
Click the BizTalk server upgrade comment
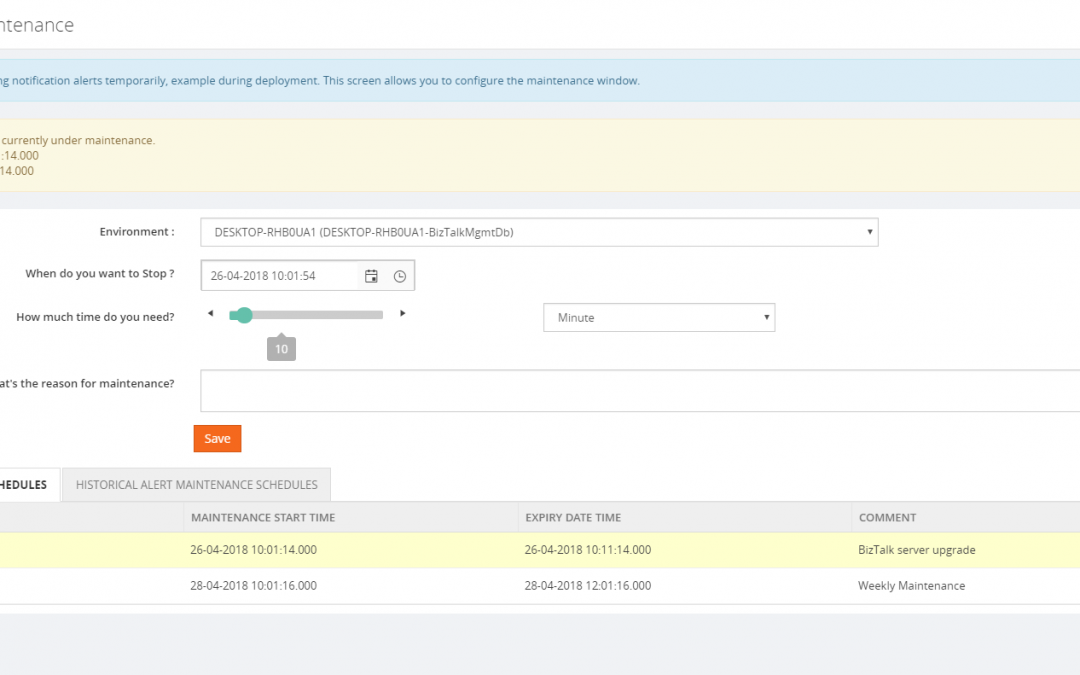(x=917, y=550)
